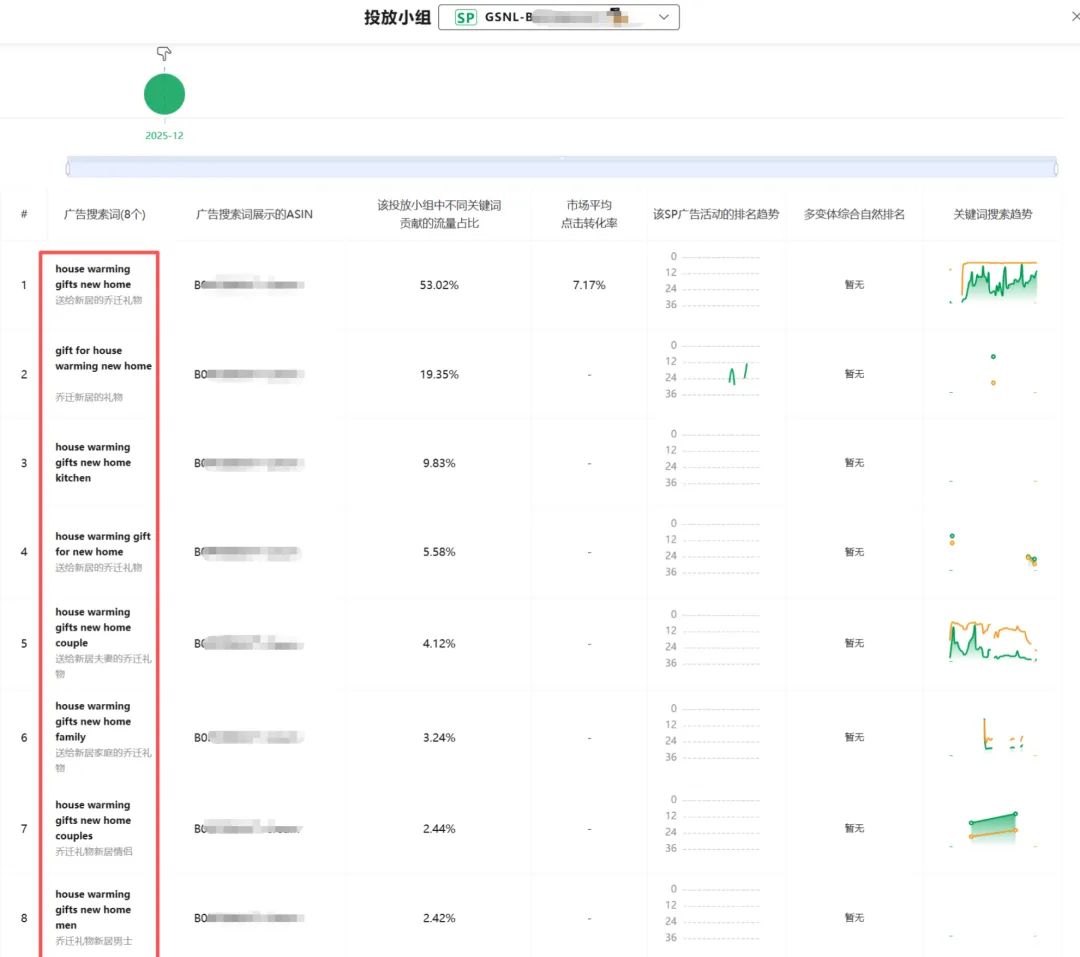
Task: Click the hand pointer icon above the timeline node
Action: click(x=164, y=54)
